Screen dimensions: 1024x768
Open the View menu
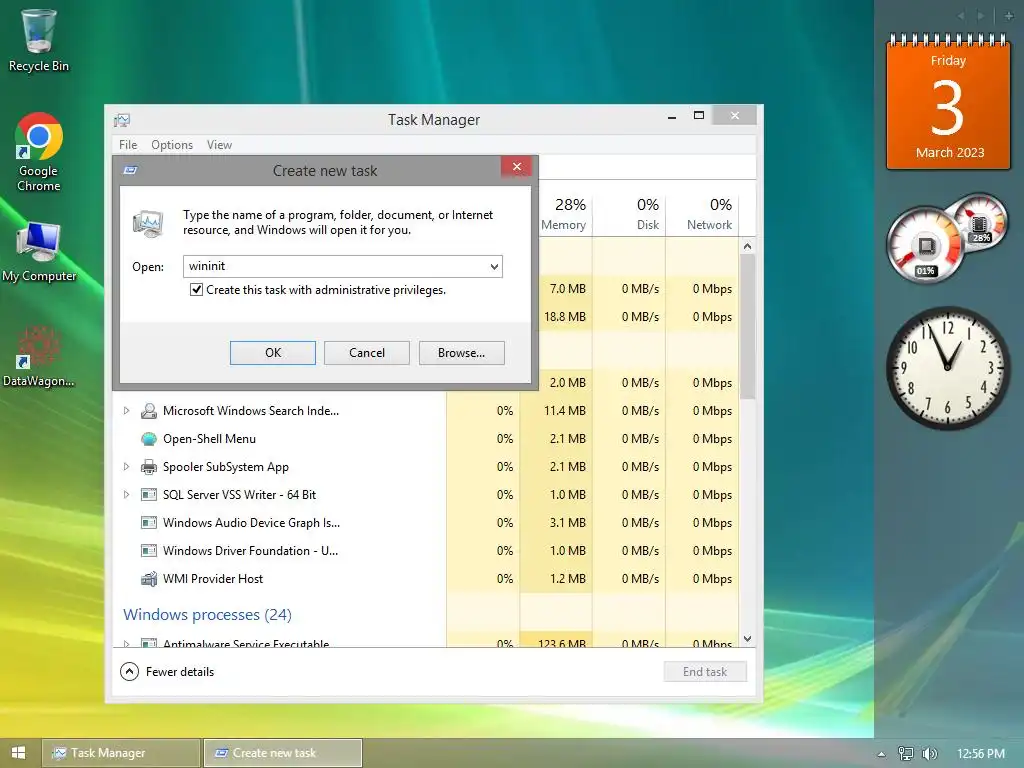(x=219, y=145)
